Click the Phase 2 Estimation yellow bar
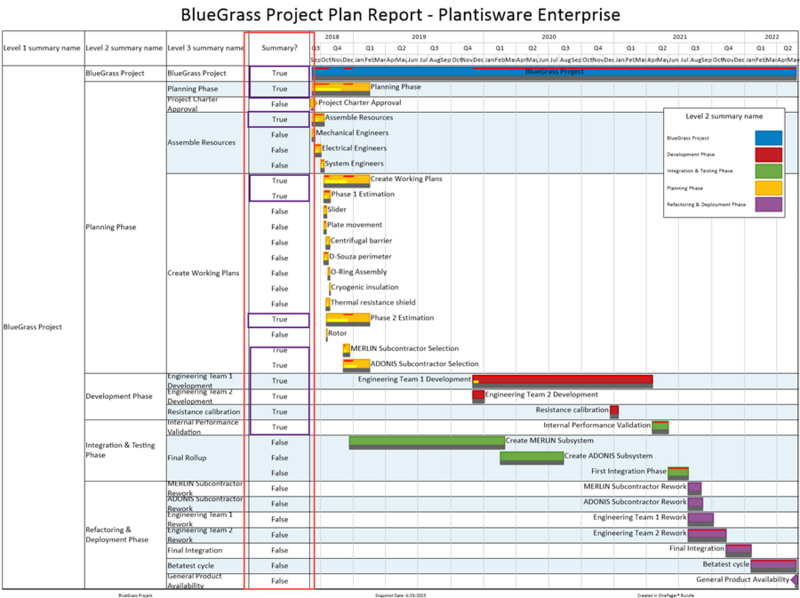 coord(347,319)
